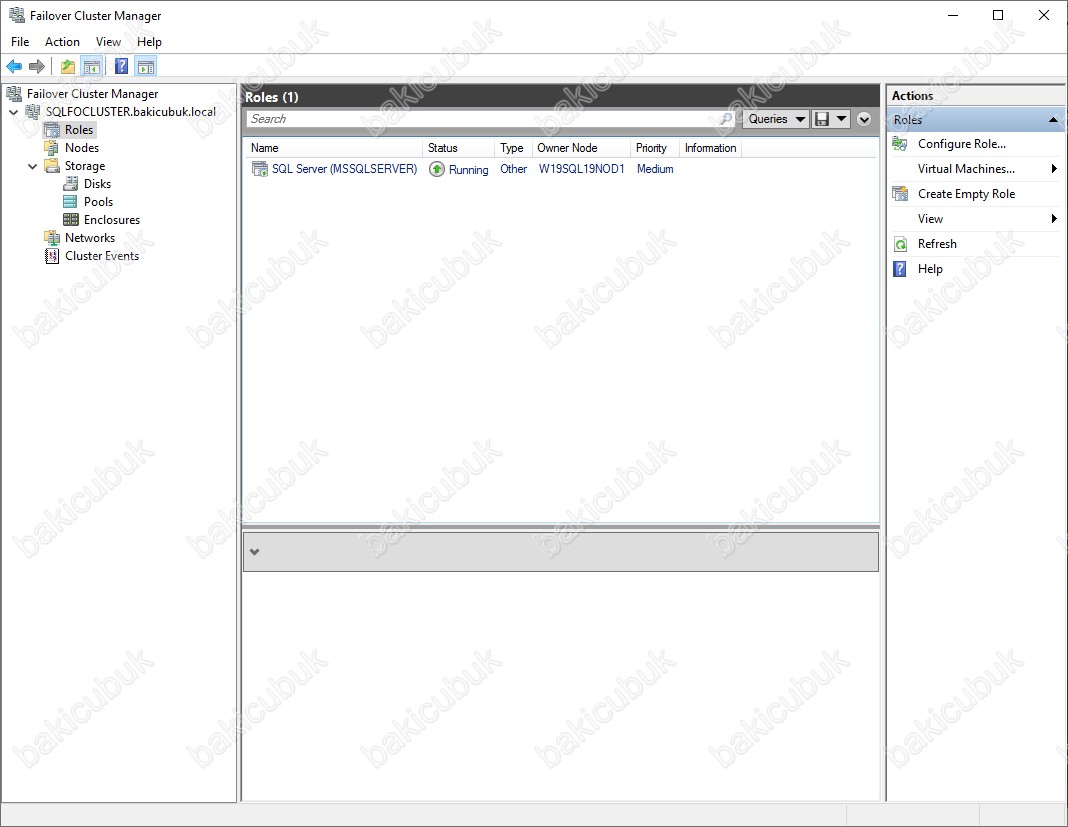Viewport: 1068px width, 827px height.
Task: Click the Networks icon in the tree
Action: click(52, 238)
